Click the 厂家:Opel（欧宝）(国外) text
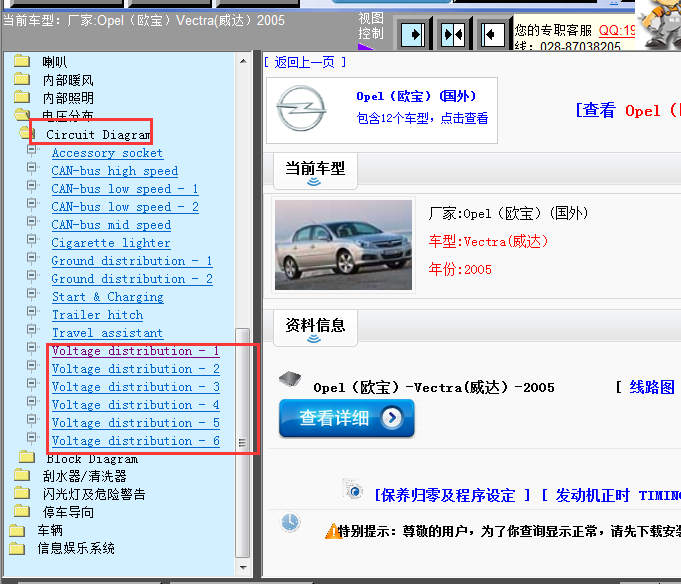 (x=508, y=213)
